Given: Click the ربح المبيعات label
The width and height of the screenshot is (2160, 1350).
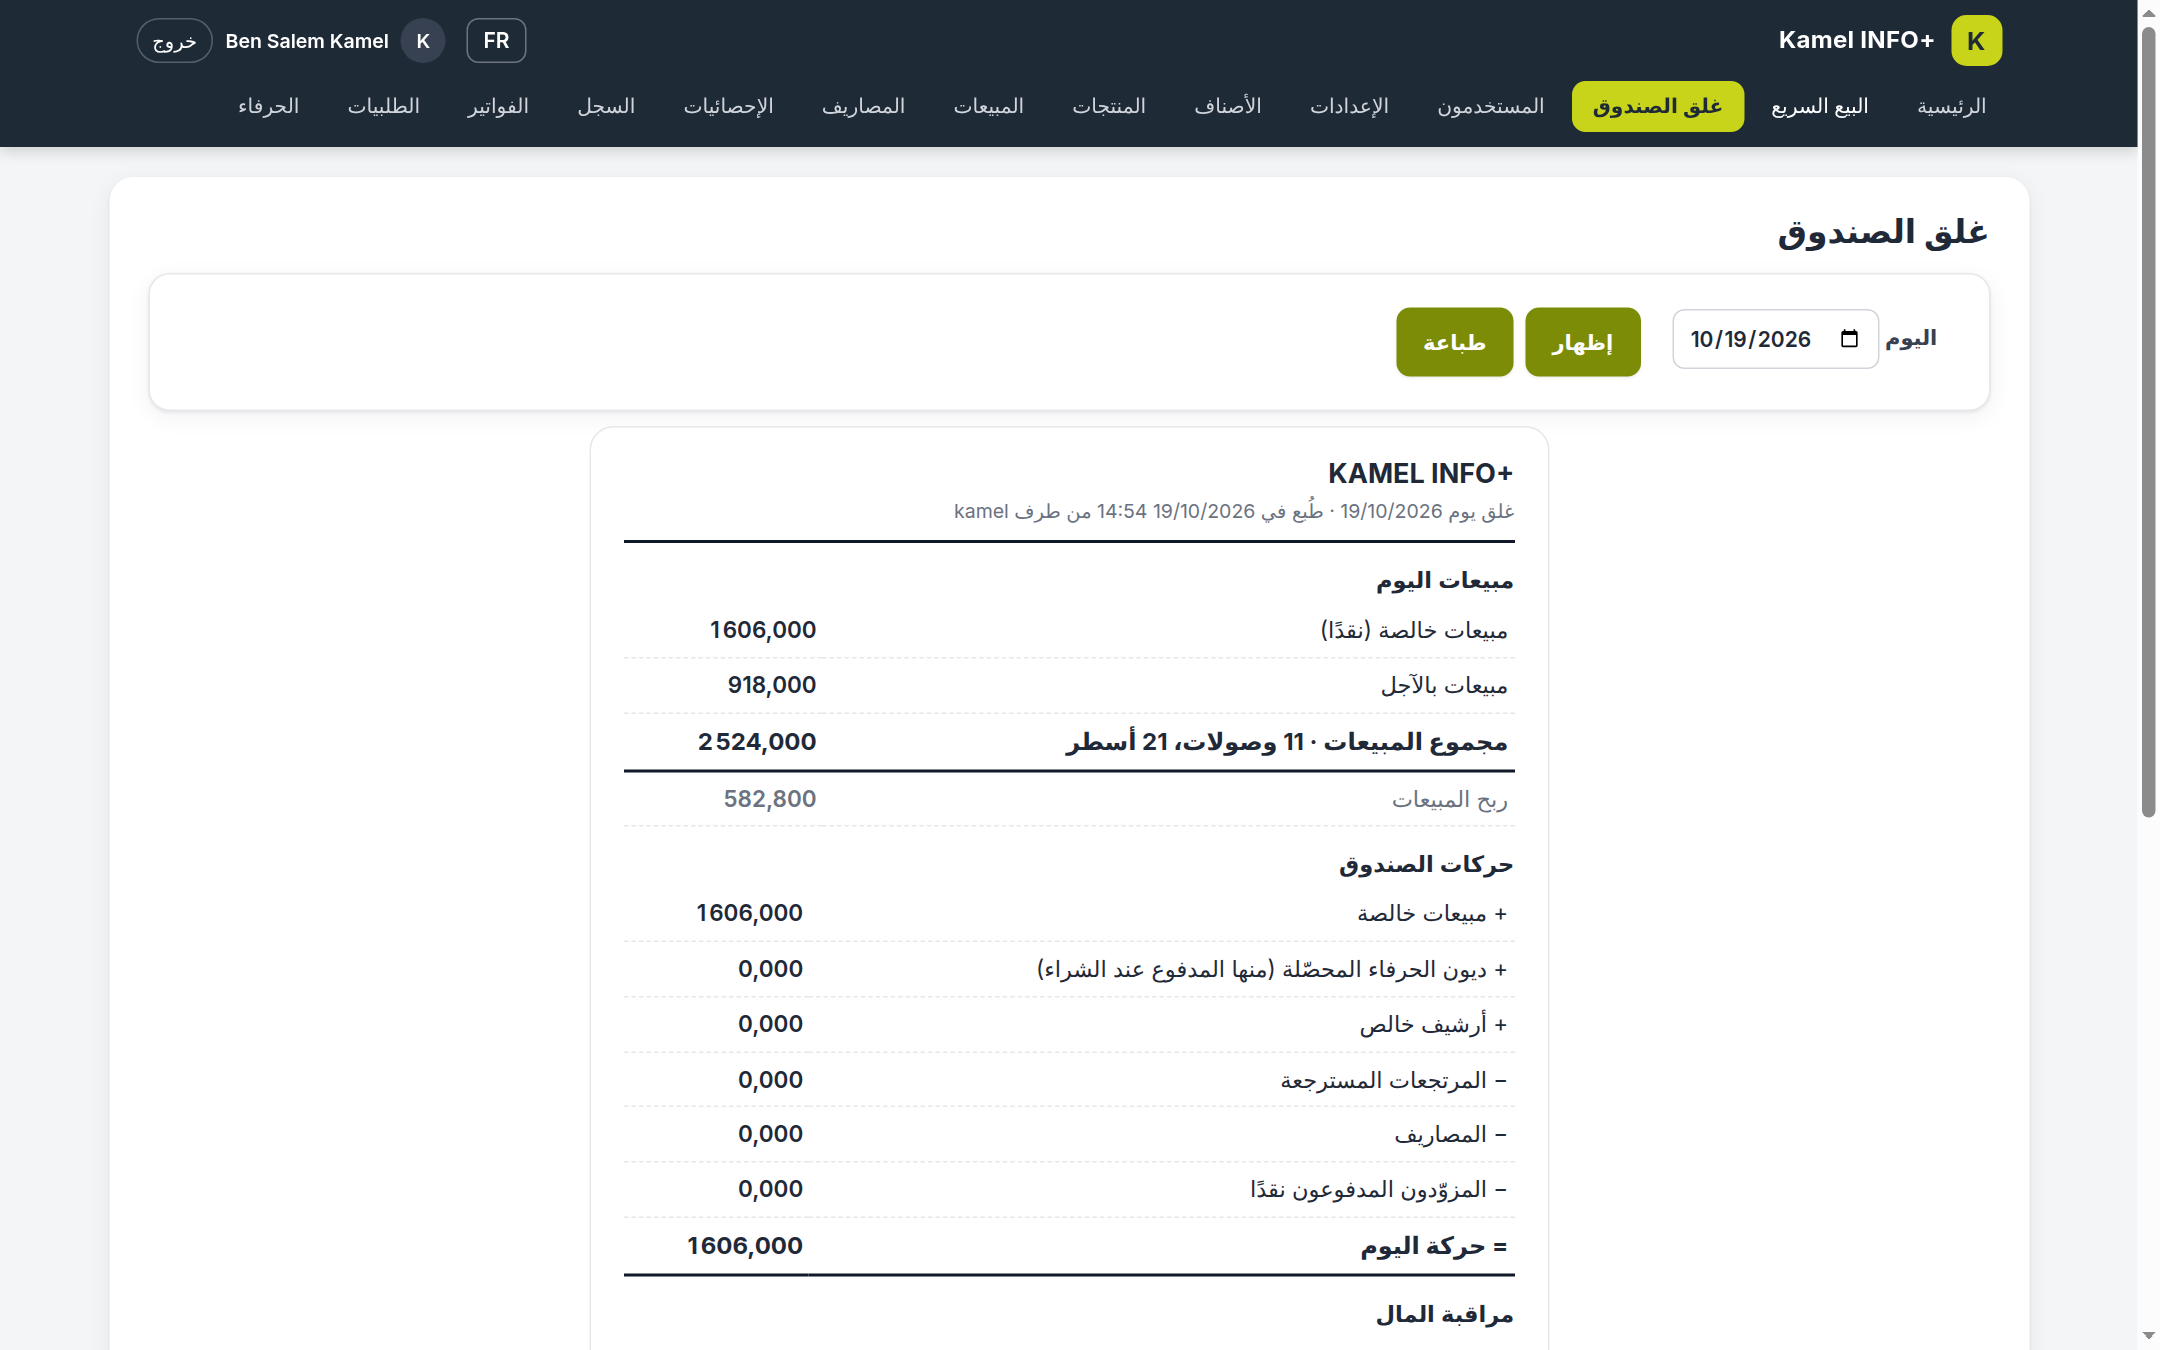Looking at the screenshot, I should point(1449,800).
